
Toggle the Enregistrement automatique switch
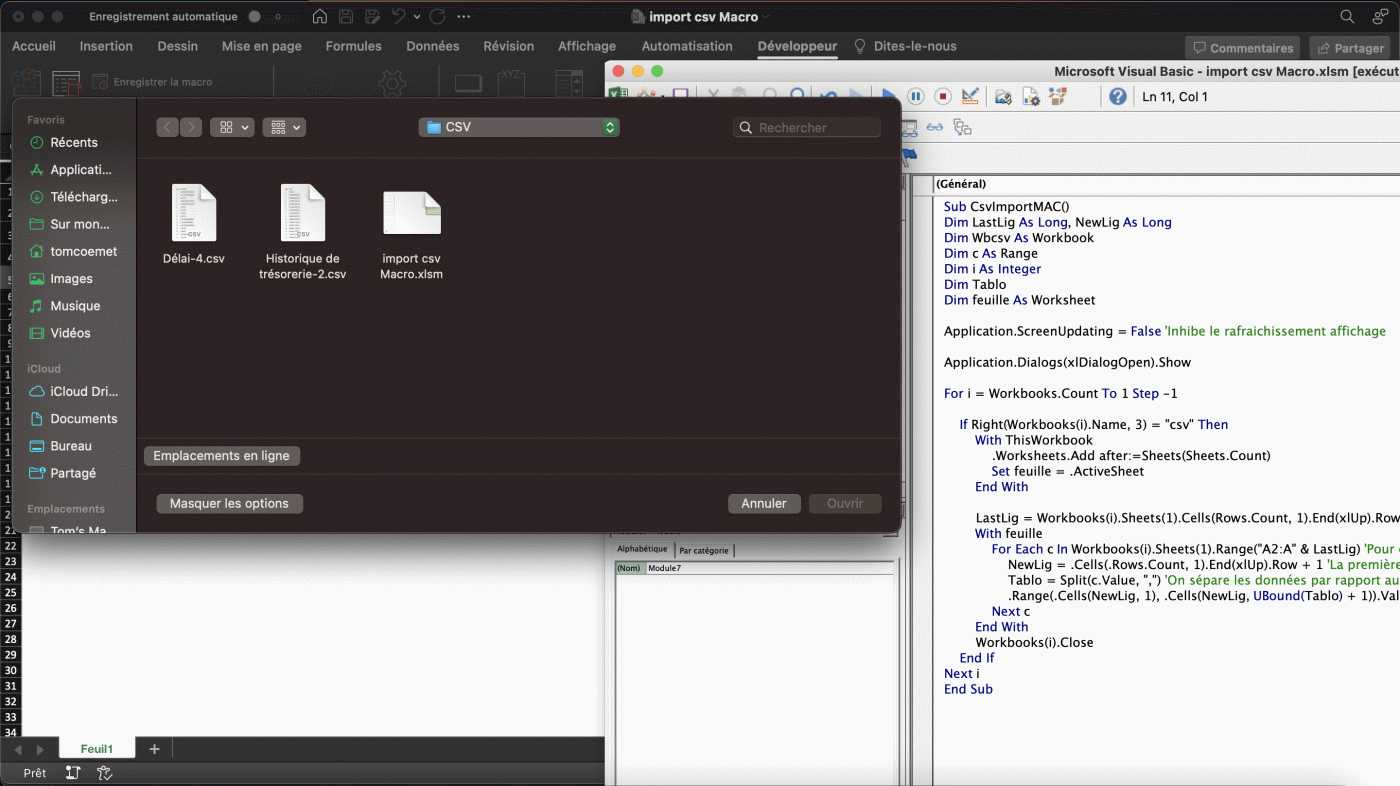(264, 17)
